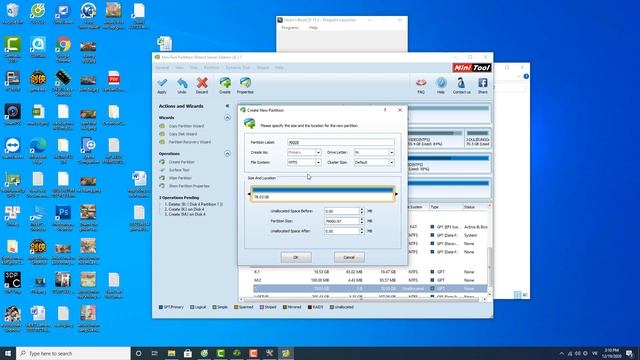640x360 pixels.
Task: Open the FAQ lifebuoy icon
Action: [x=421, y=86]
